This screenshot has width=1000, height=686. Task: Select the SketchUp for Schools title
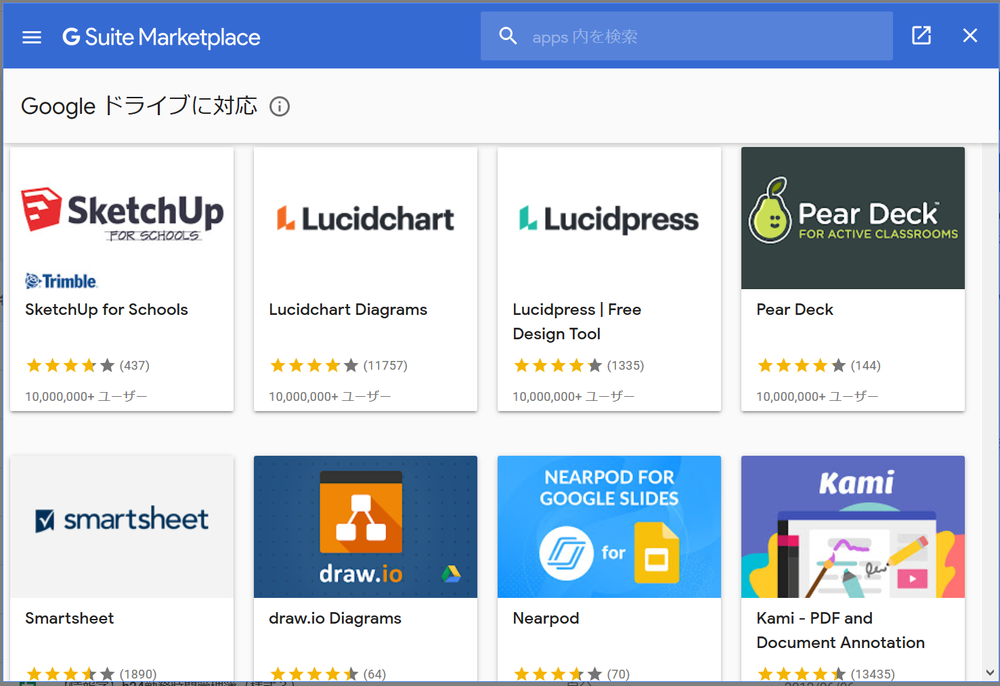click(107, 309)
